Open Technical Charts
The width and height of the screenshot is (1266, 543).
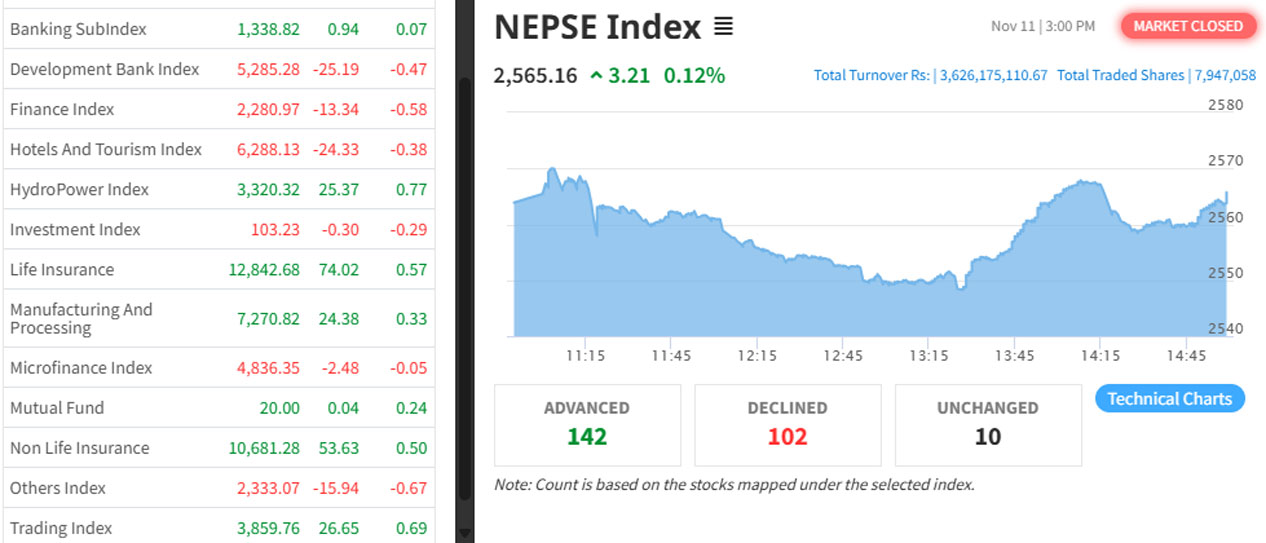(1169, 399)
